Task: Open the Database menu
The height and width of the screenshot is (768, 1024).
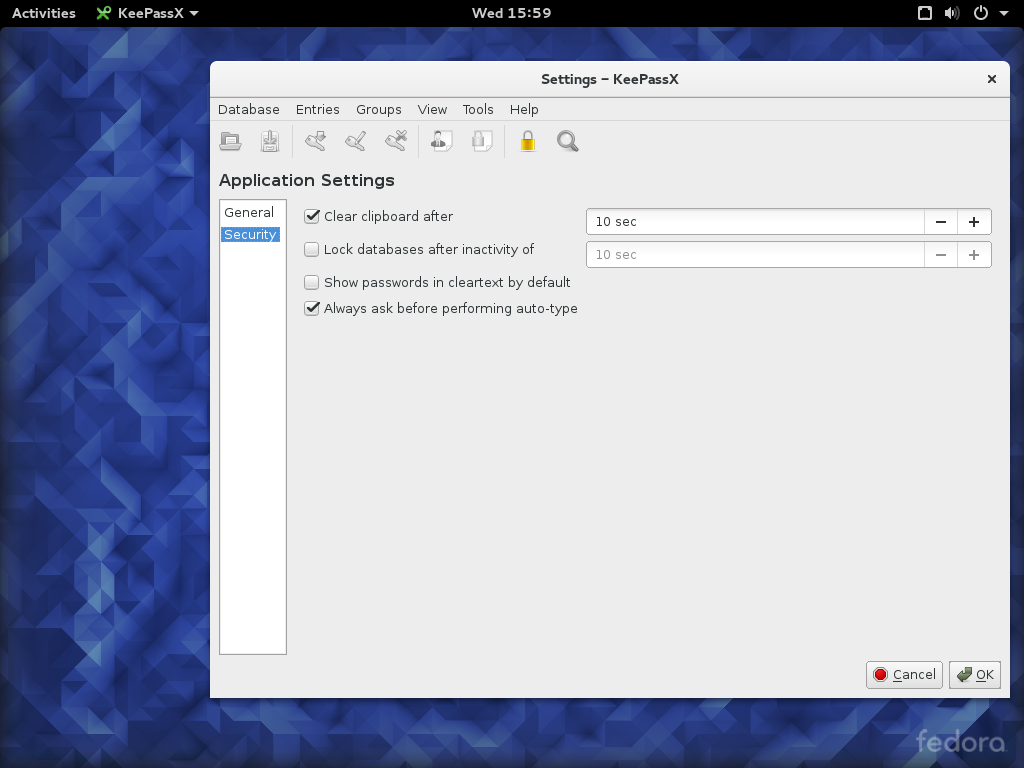Action: [x=249, y=109]
